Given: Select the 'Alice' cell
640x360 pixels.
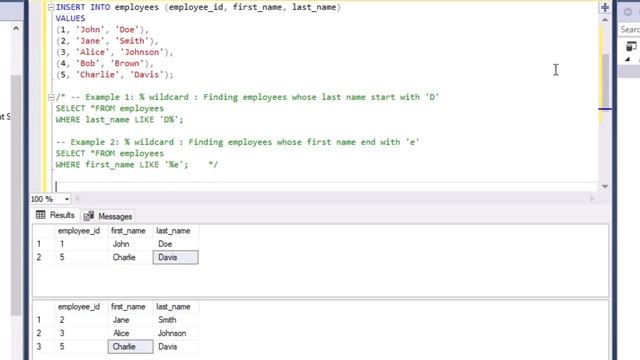Looking at the screenshot, I should 131,333.
